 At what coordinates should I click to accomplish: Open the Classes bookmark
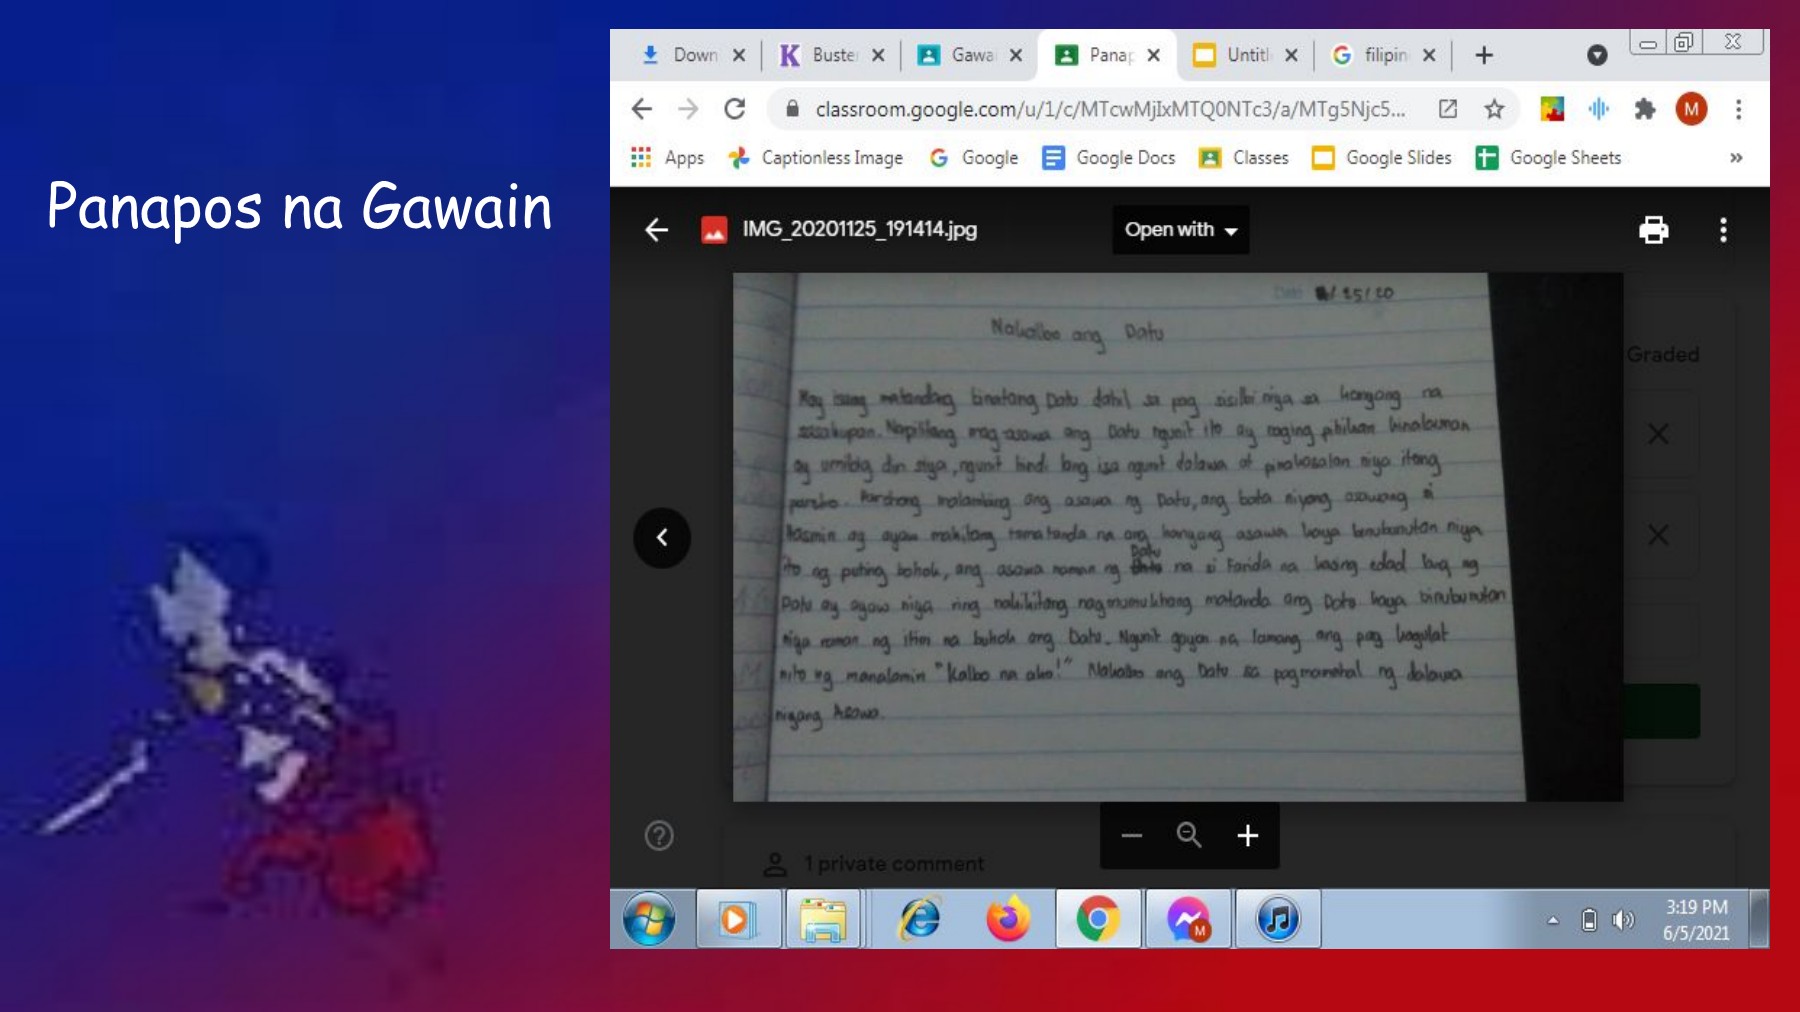point(1244,158)
